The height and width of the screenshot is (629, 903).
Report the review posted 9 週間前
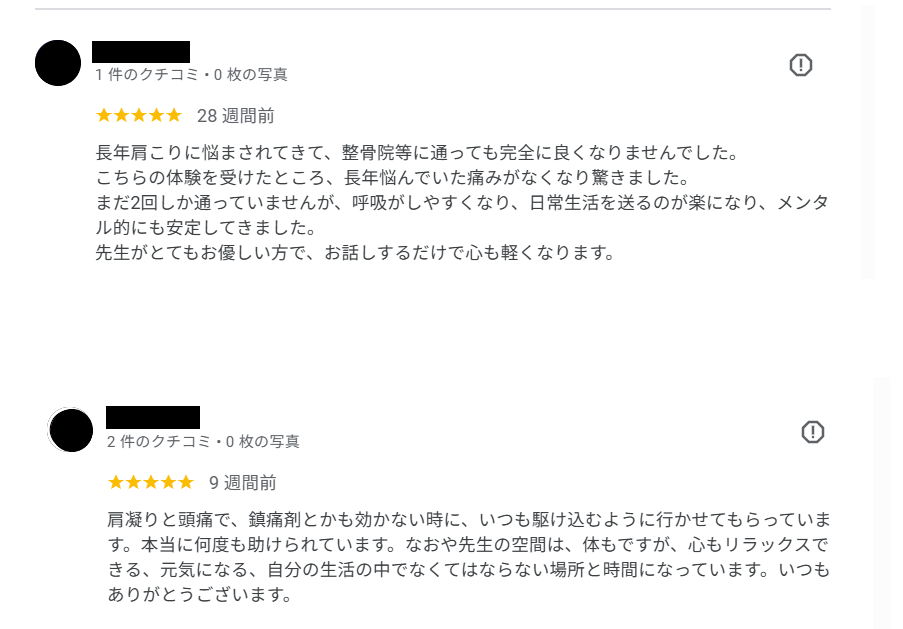click(x=813, y=432)
